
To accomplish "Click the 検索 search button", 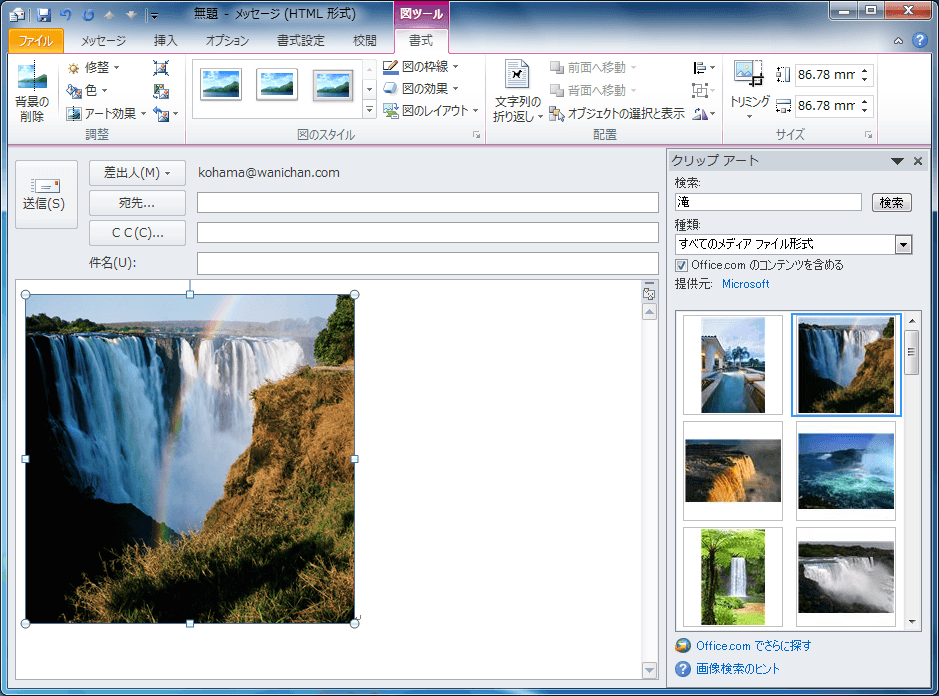I will [x=891, y=202].
